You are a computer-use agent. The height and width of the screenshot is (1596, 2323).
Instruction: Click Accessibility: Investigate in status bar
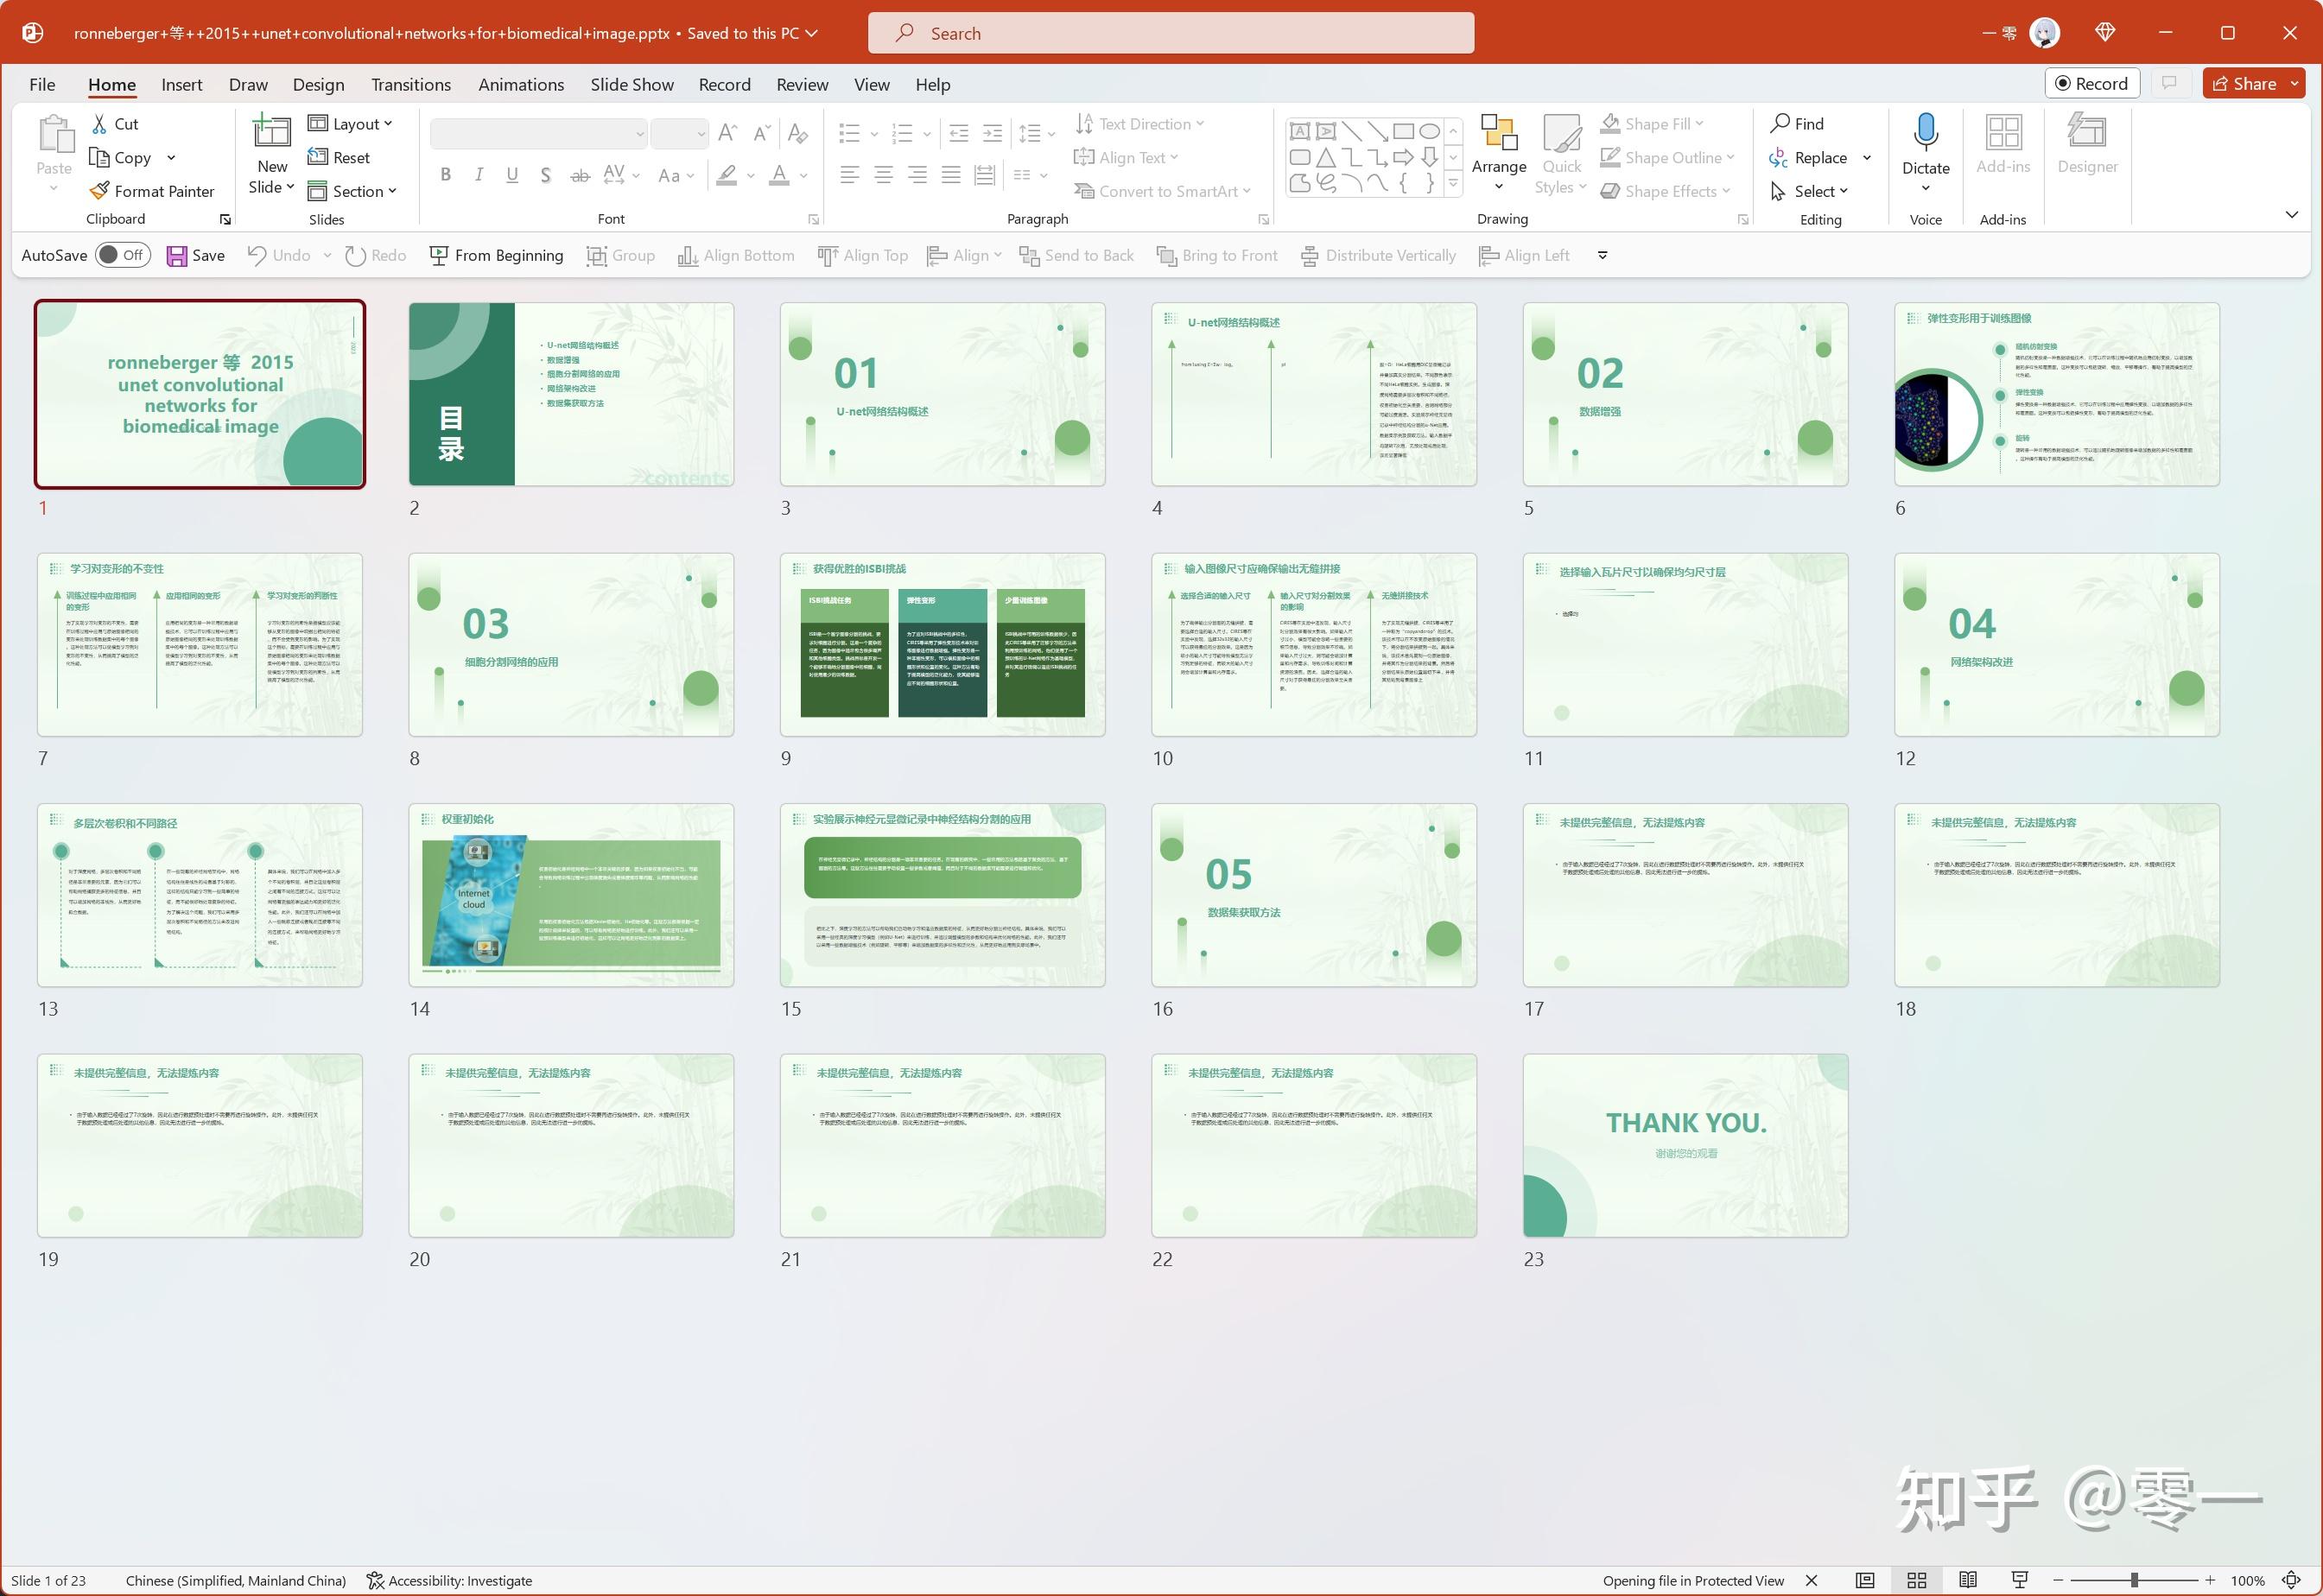click(449, 1580)
